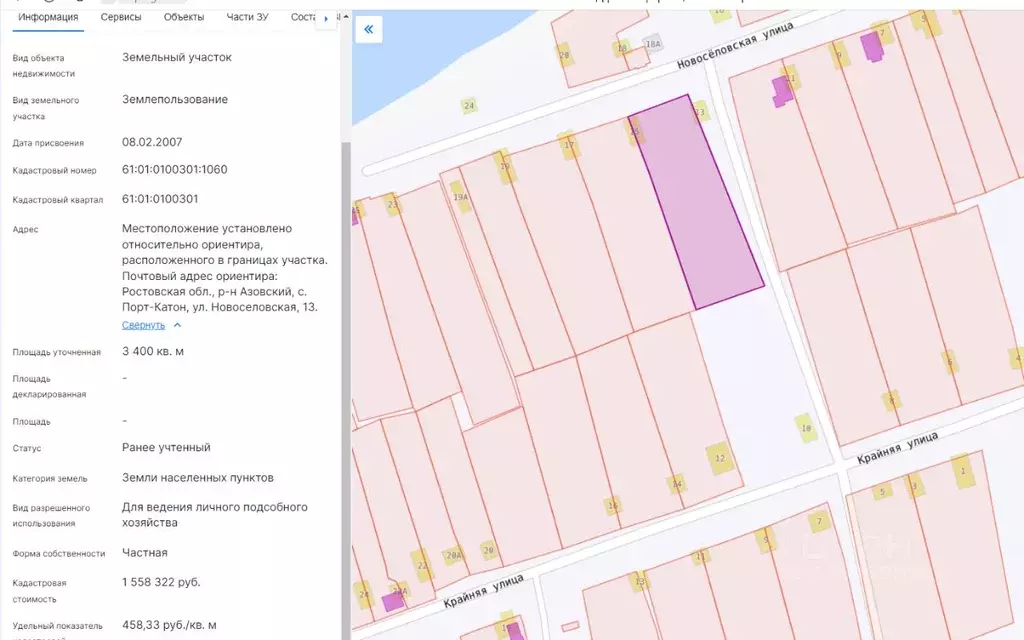Click the status value Ранее учтенный
This screenshot has width=1024, height=640.
click(x=166, y=448)
